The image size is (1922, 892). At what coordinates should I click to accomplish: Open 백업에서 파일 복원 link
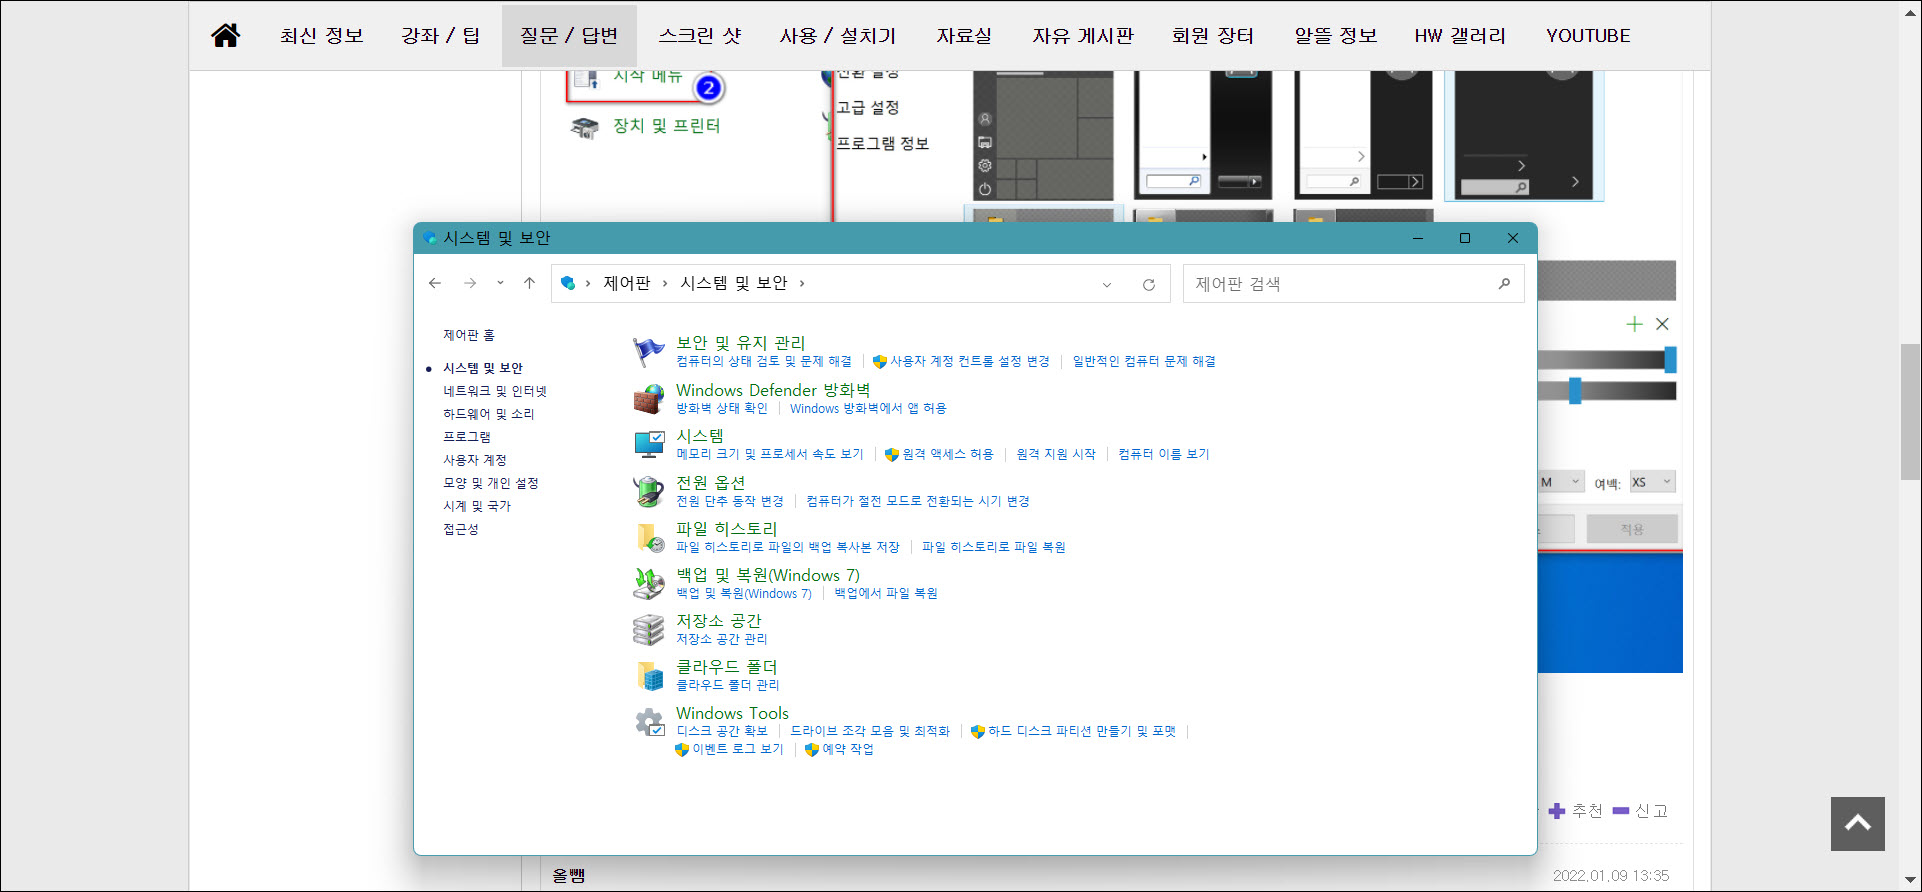coord(886,593)
